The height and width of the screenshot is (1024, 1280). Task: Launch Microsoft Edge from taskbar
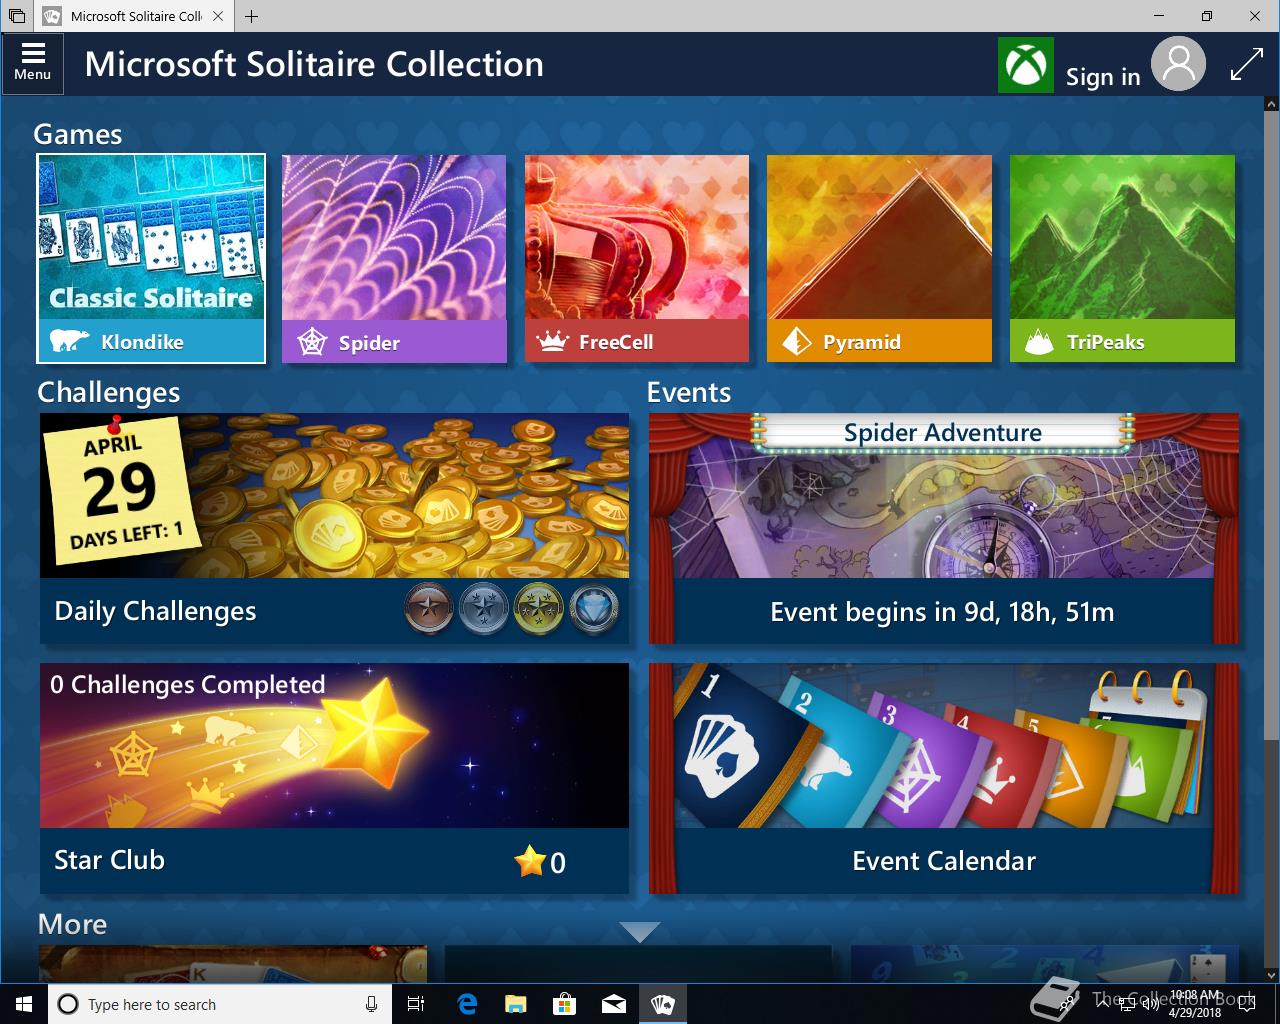point(466,1004)
